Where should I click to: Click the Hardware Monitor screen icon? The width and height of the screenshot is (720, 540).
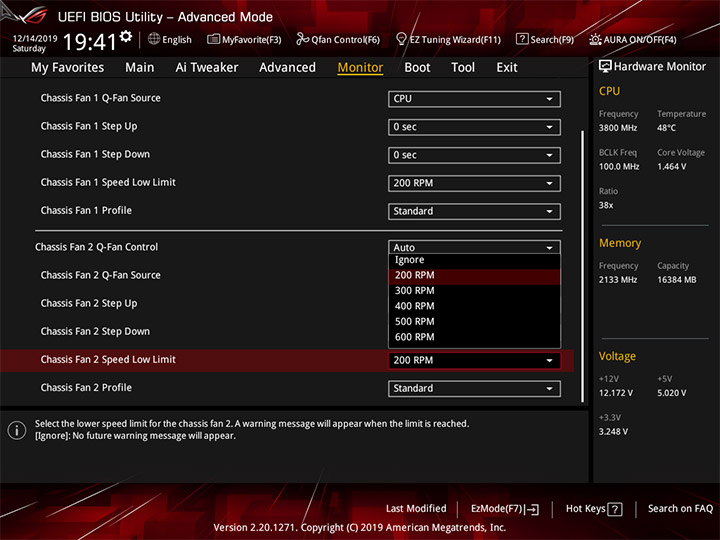(x=605, y=67)
